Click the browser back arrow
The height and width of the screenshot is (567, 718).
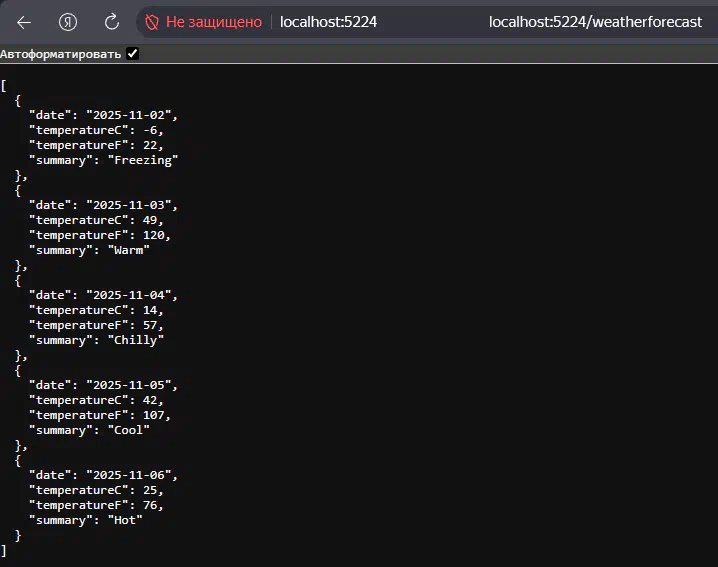coord(24,21)
